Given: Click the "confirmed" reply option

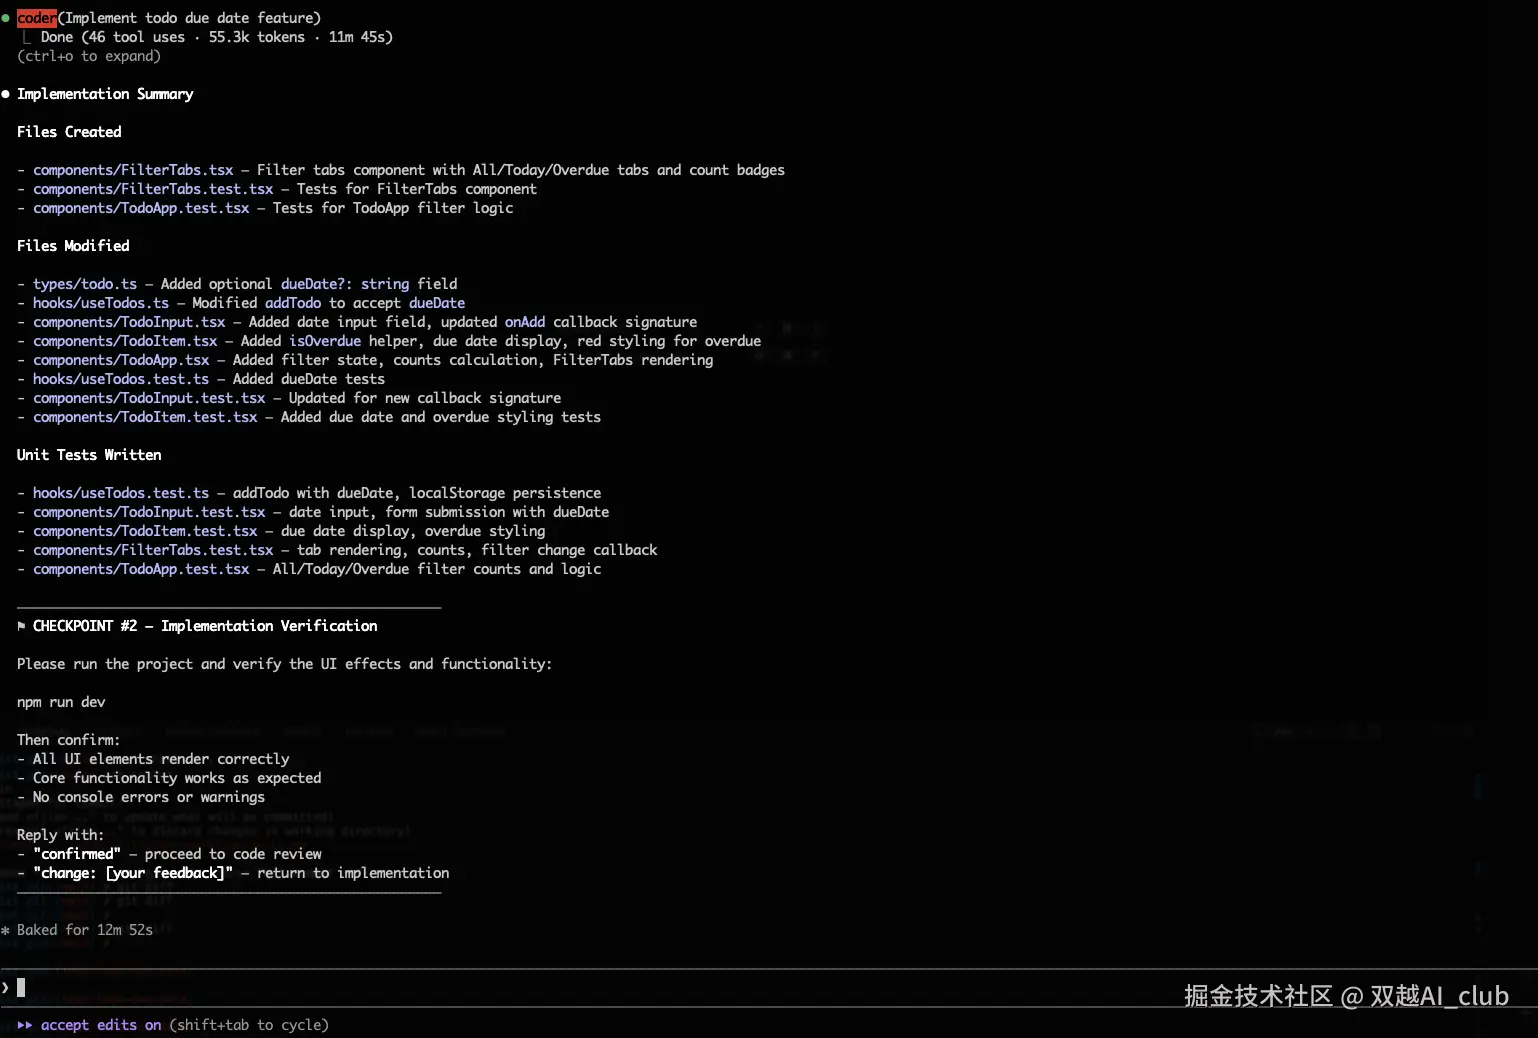Looking at the screenshot, I should 77,854.
